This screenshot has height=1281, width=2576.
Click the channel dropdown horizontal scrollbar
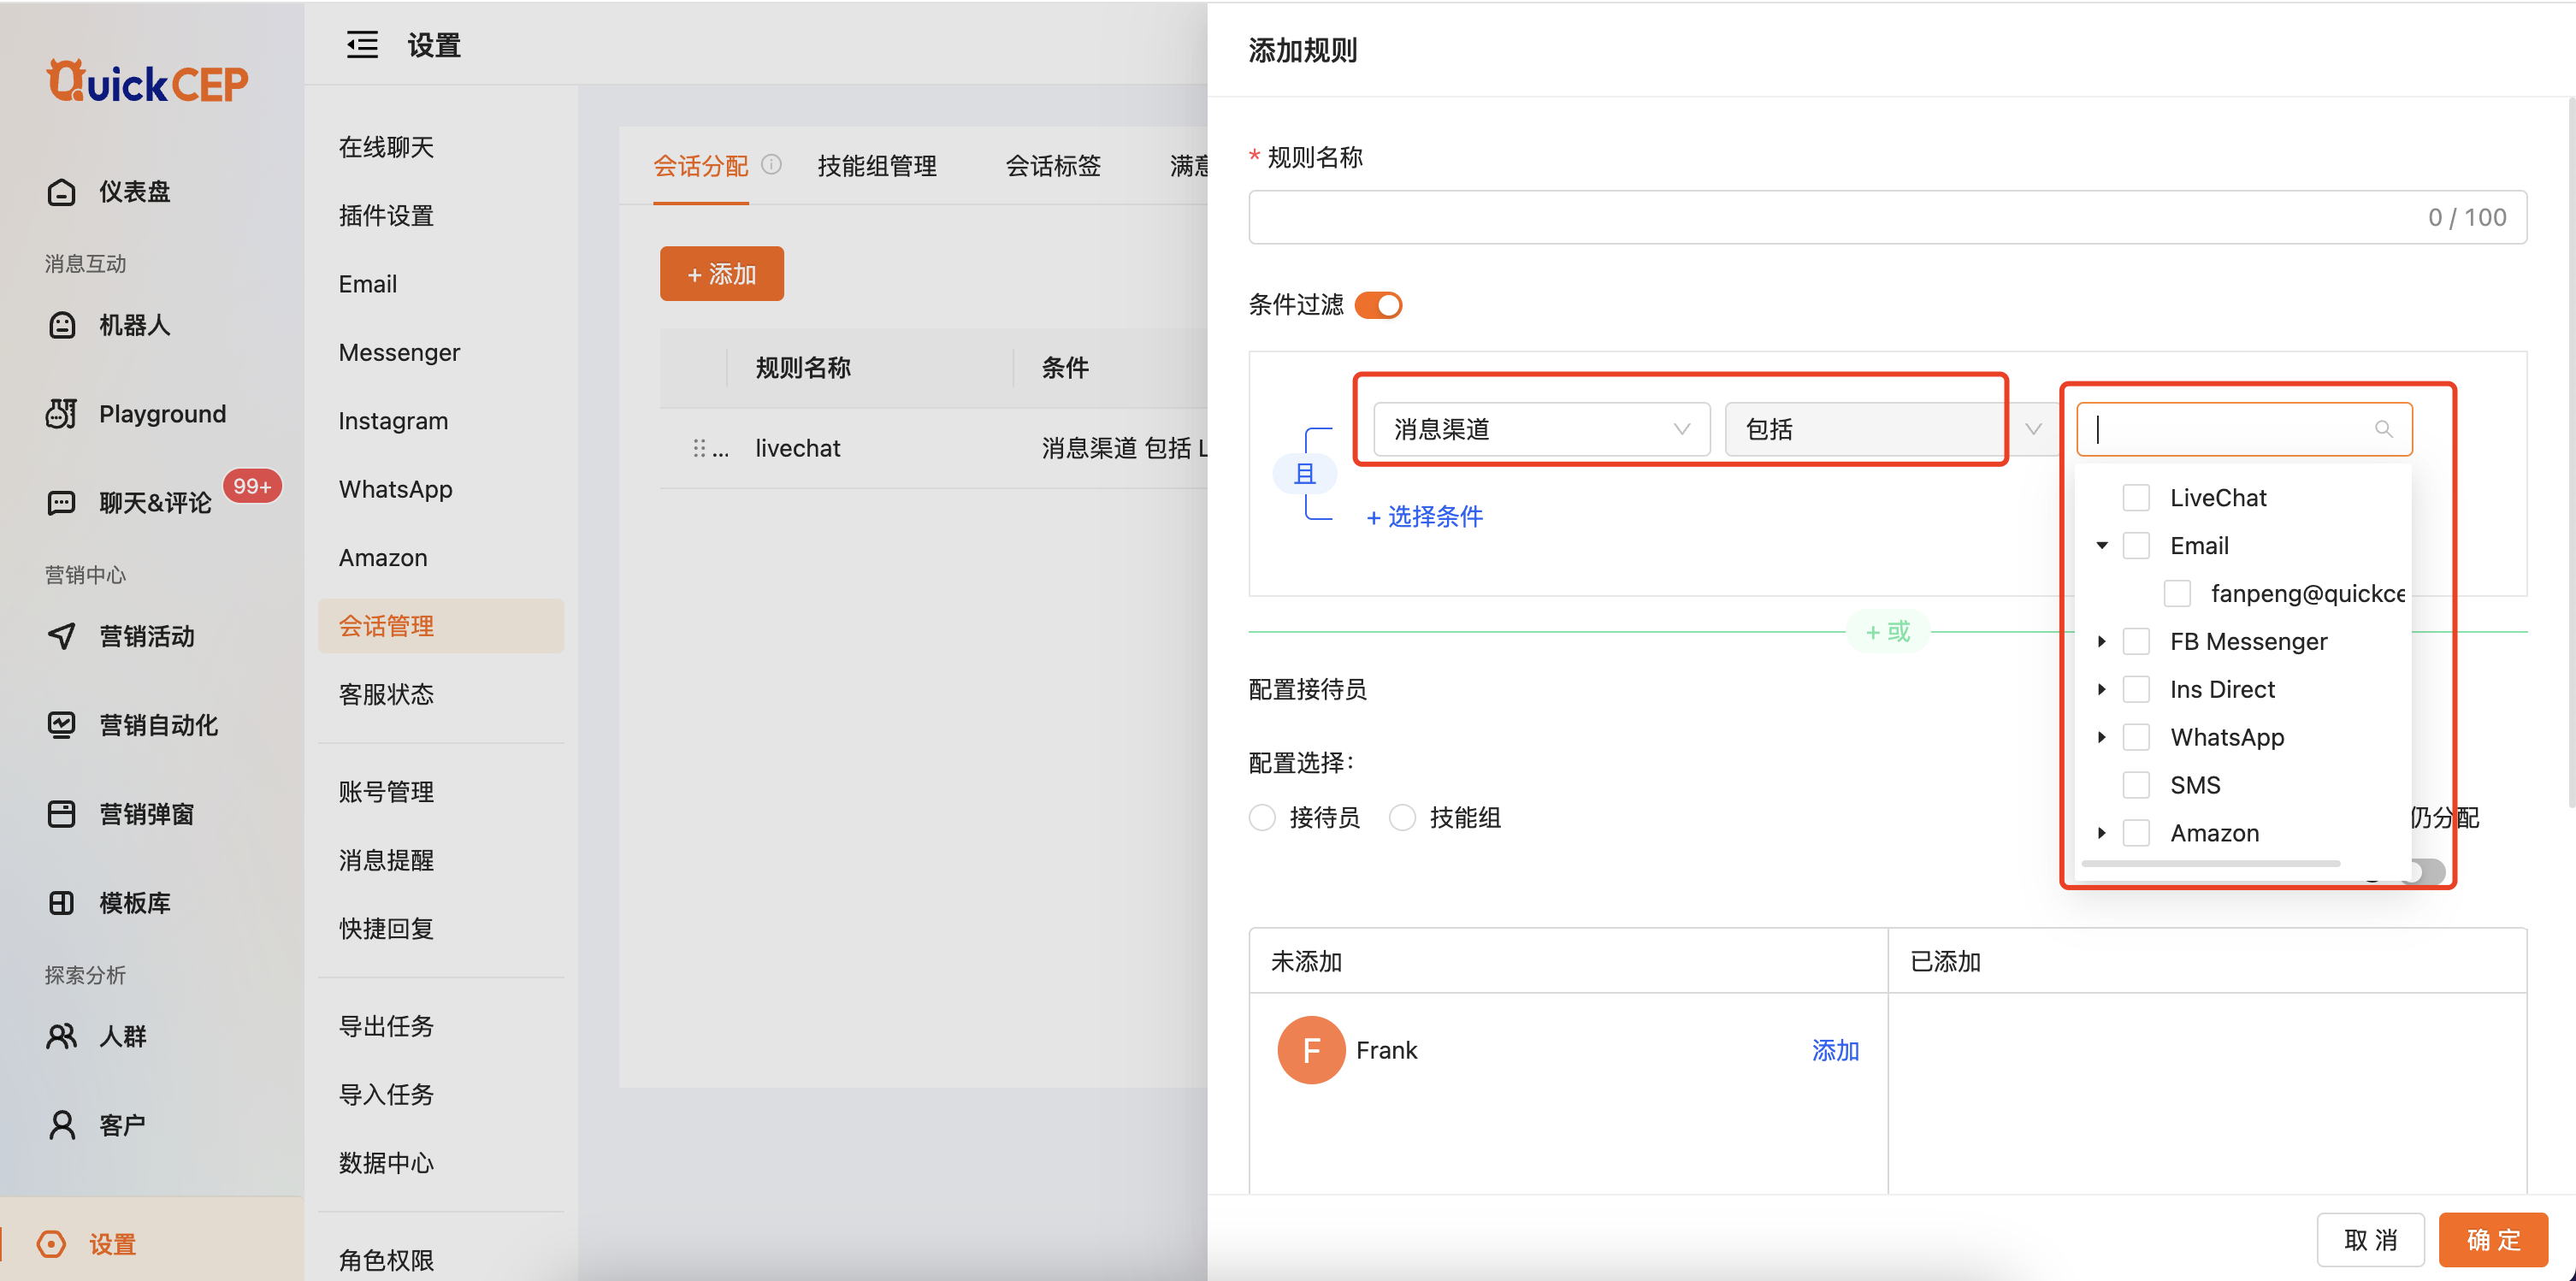[x=2210, y=863]
